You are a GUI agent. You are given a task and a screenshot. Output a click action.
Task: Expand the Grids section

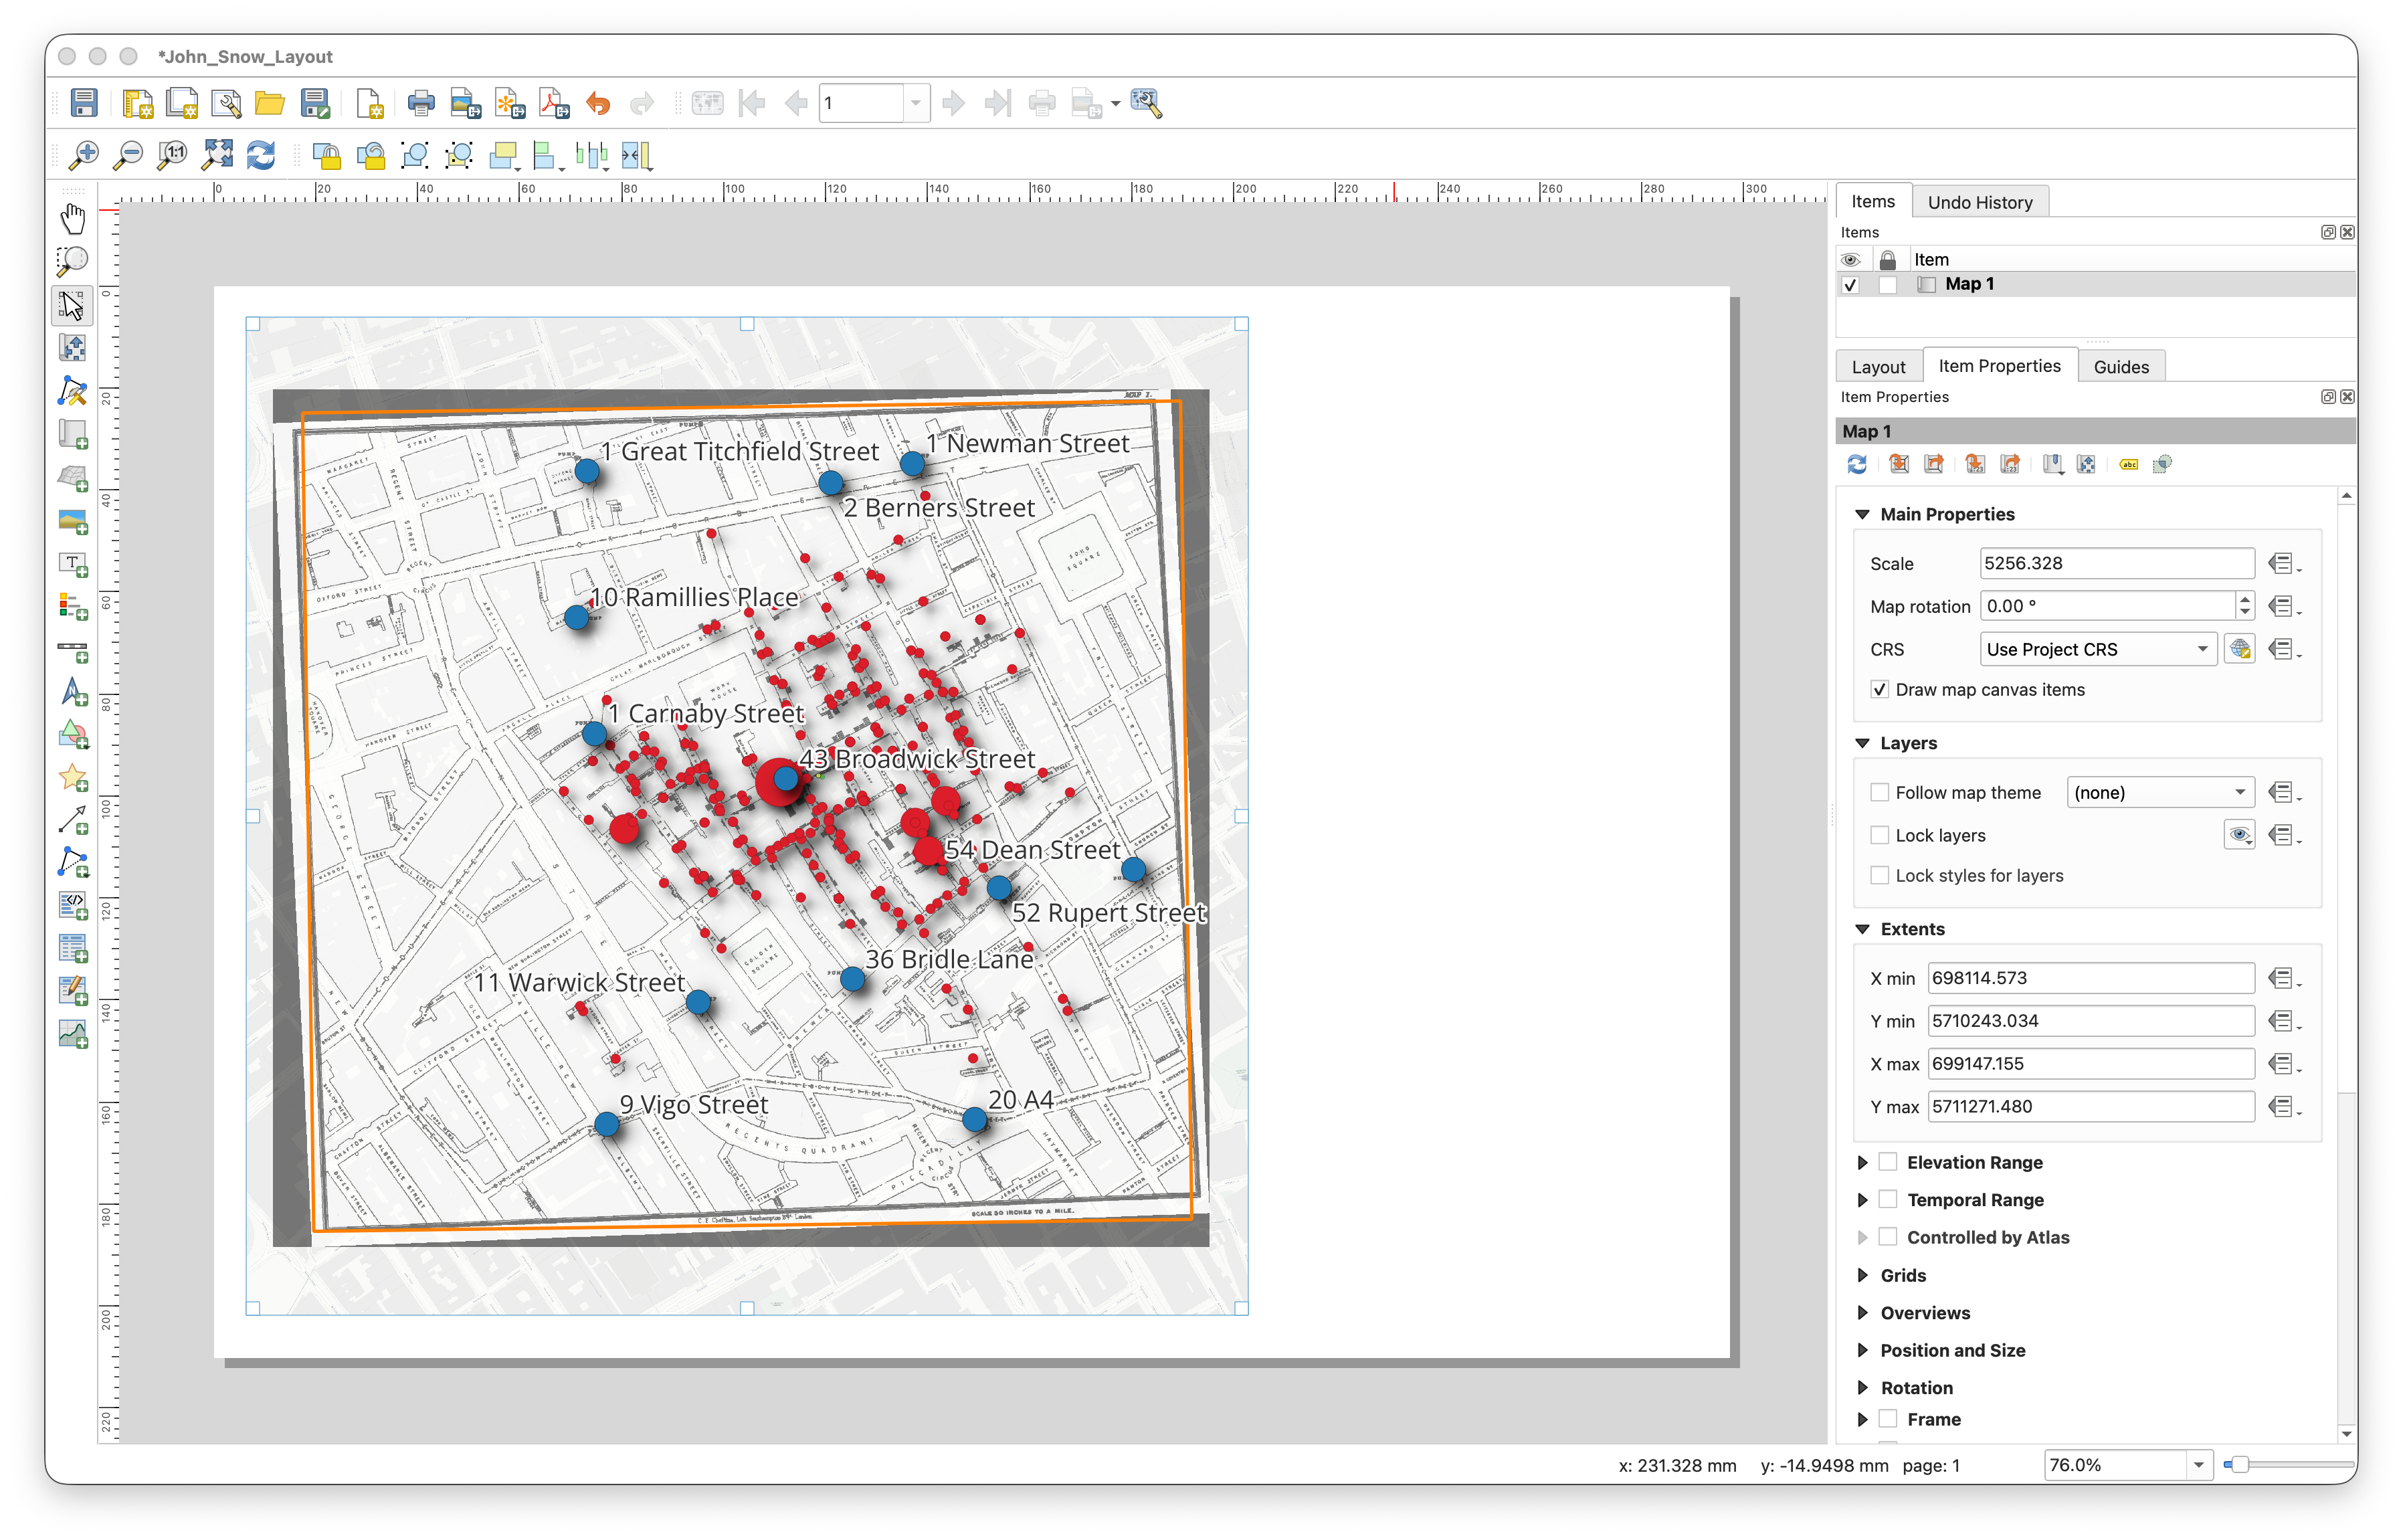[x=1862, y=1275]
